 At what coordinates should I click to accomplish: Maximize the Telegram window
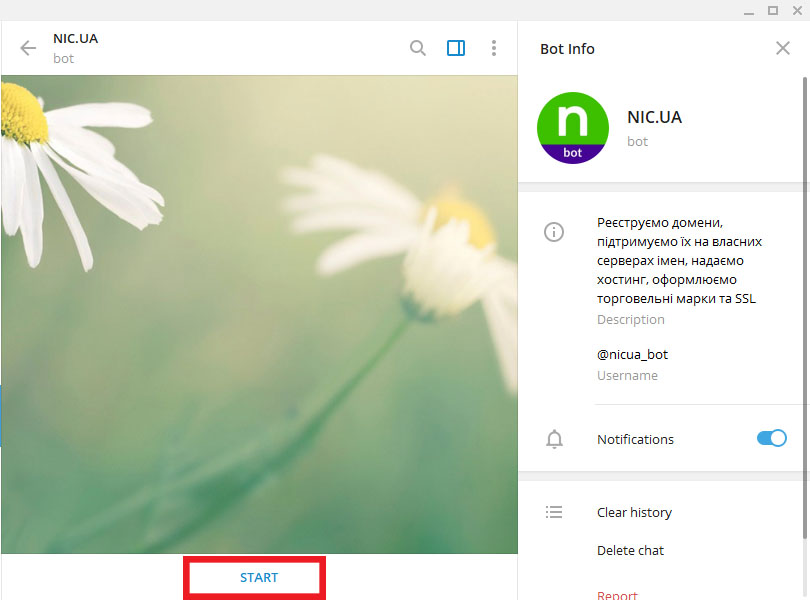point(772,10)
